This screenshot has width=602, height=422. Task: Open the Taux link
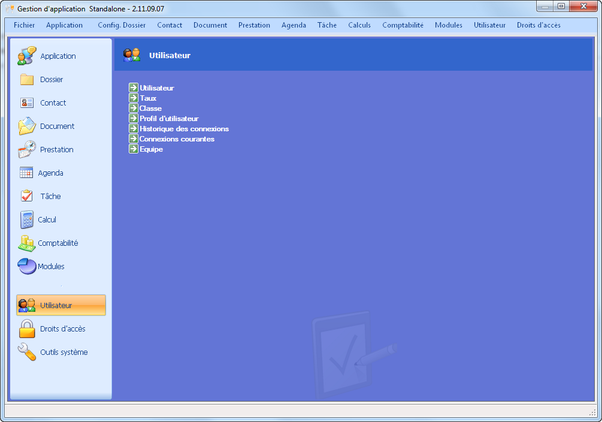coord(148,98)
